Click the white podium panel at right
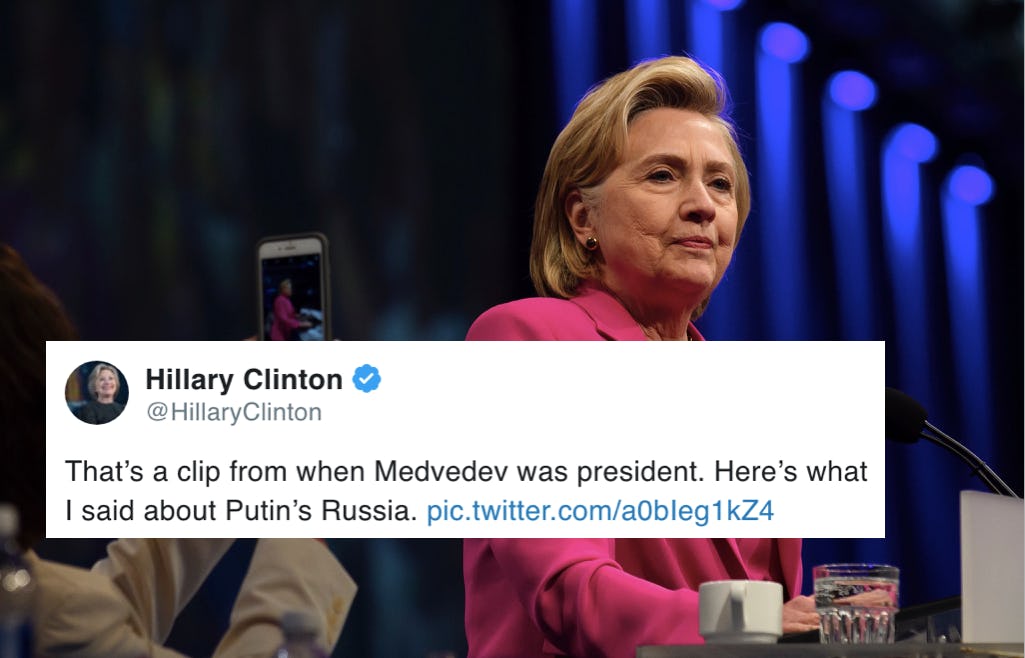Viewport: 1025px width, 658px height. tap(992, 567)
